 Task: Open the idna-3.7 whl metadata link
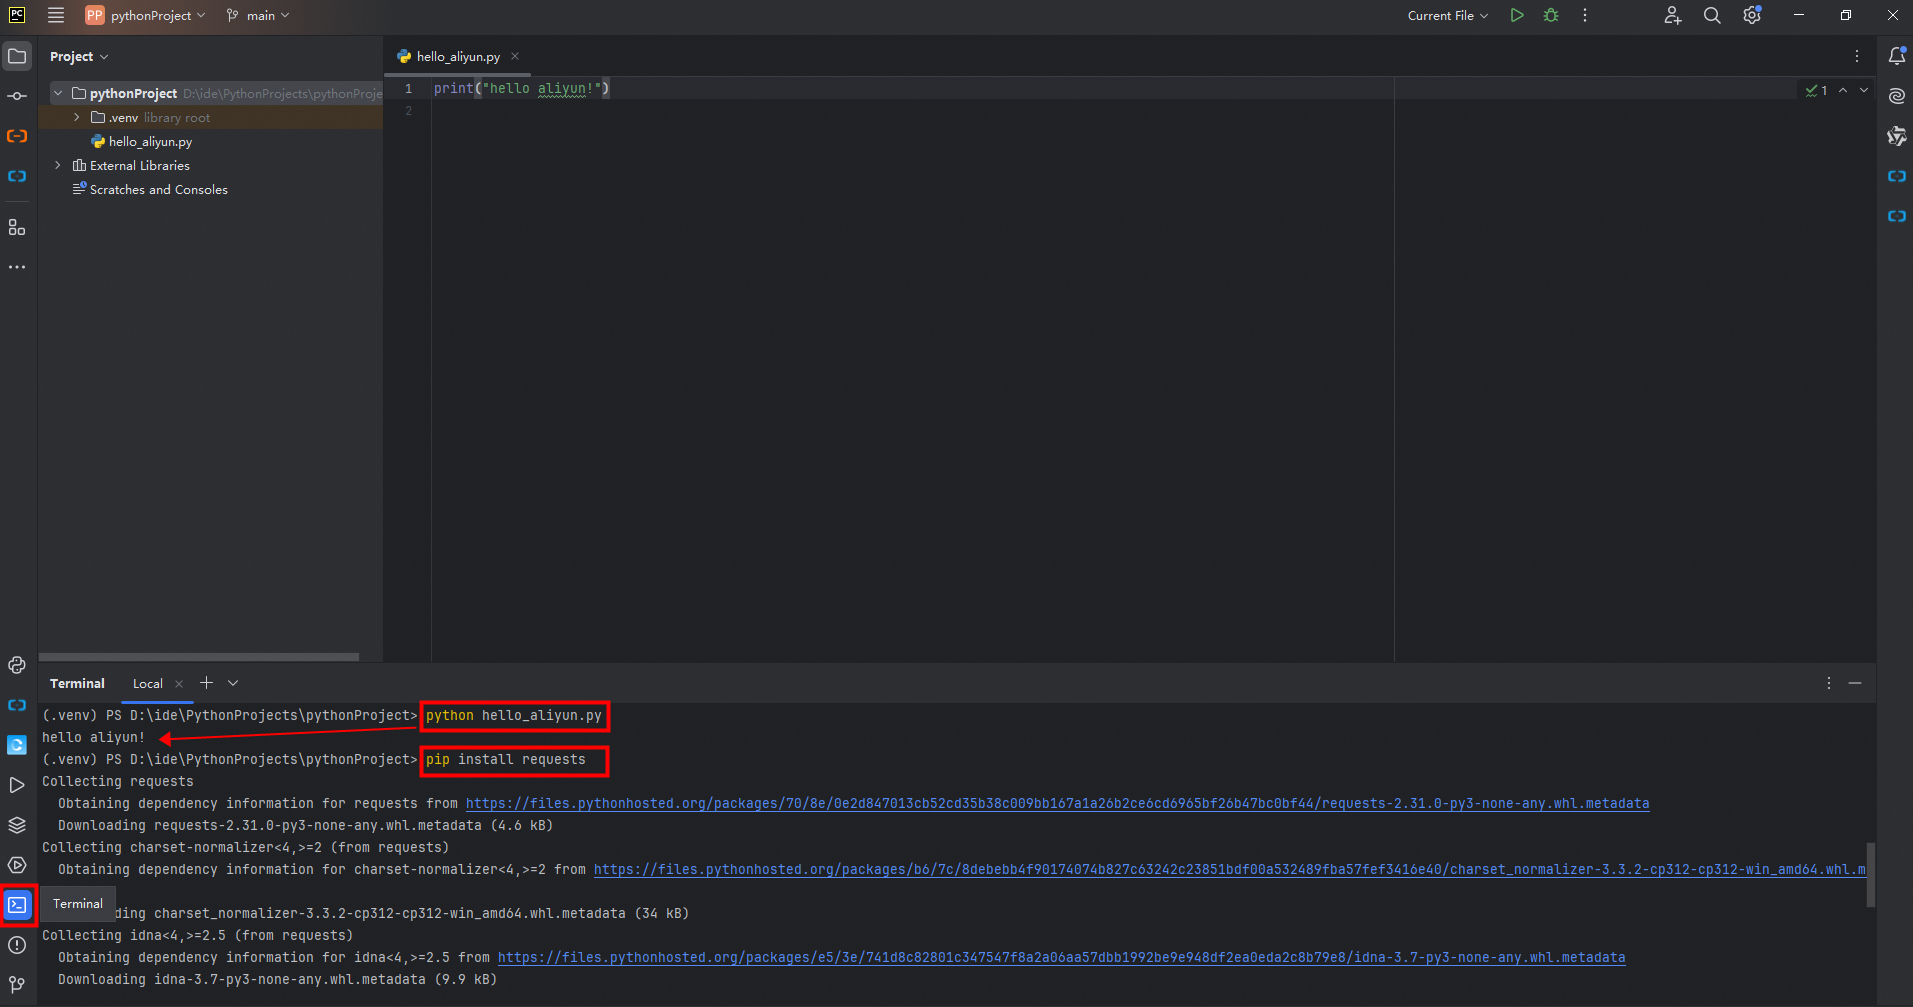1061,957
